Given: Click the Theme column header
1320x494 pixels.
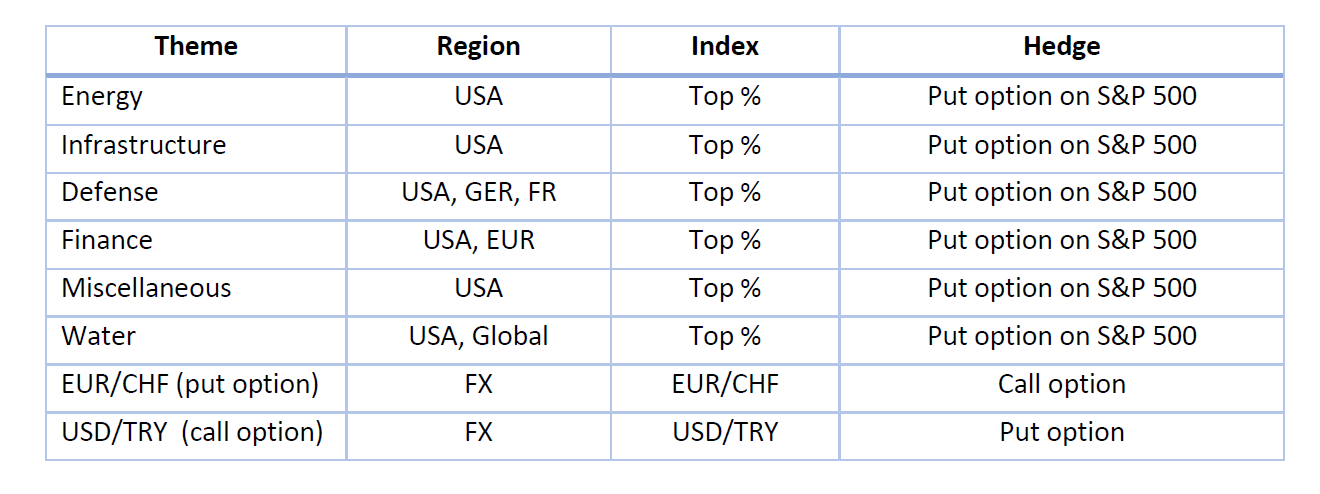Looking at the screenshot, I should click(196, 47).
